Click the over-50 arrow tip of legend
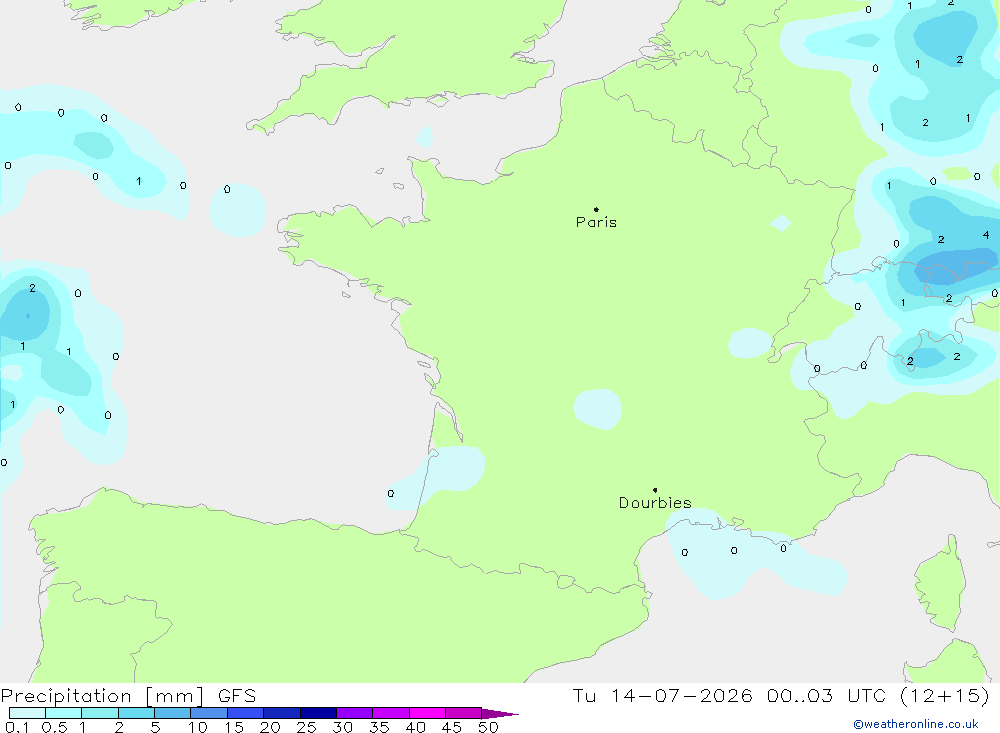1000x733 pixels. [500, 714]
